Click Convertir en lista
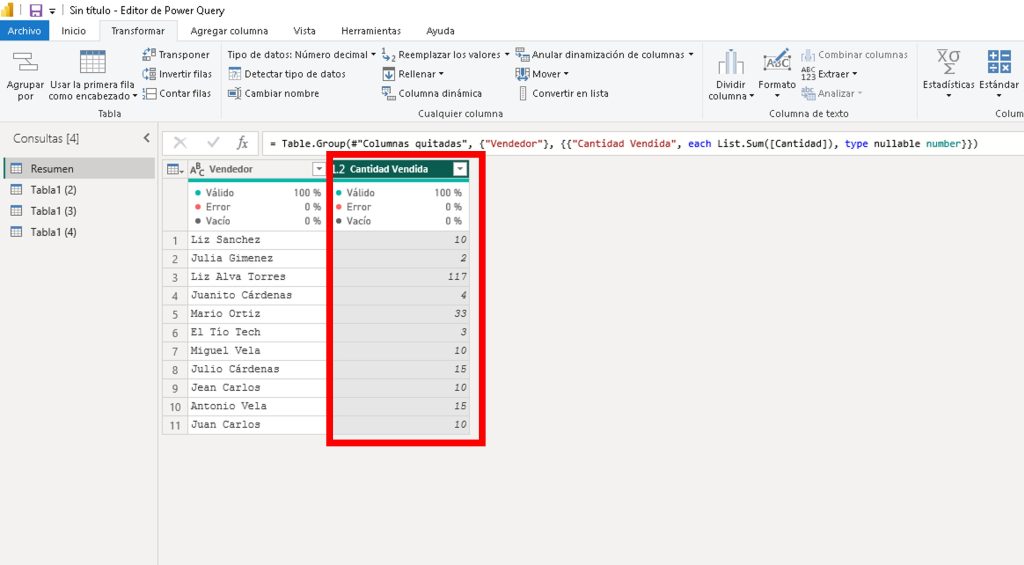The image size is (1024, 565). [x=569, y=93]
